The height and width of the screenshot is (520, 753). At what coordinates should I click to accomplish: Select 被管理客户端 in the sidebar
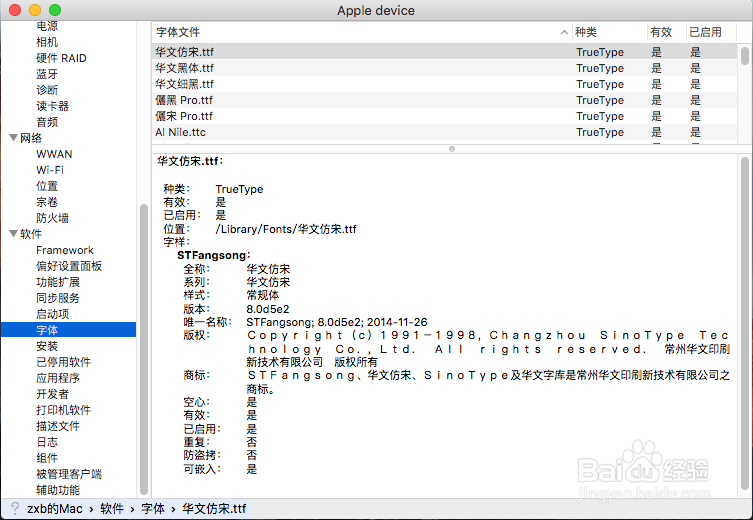(x=69, y=474)
